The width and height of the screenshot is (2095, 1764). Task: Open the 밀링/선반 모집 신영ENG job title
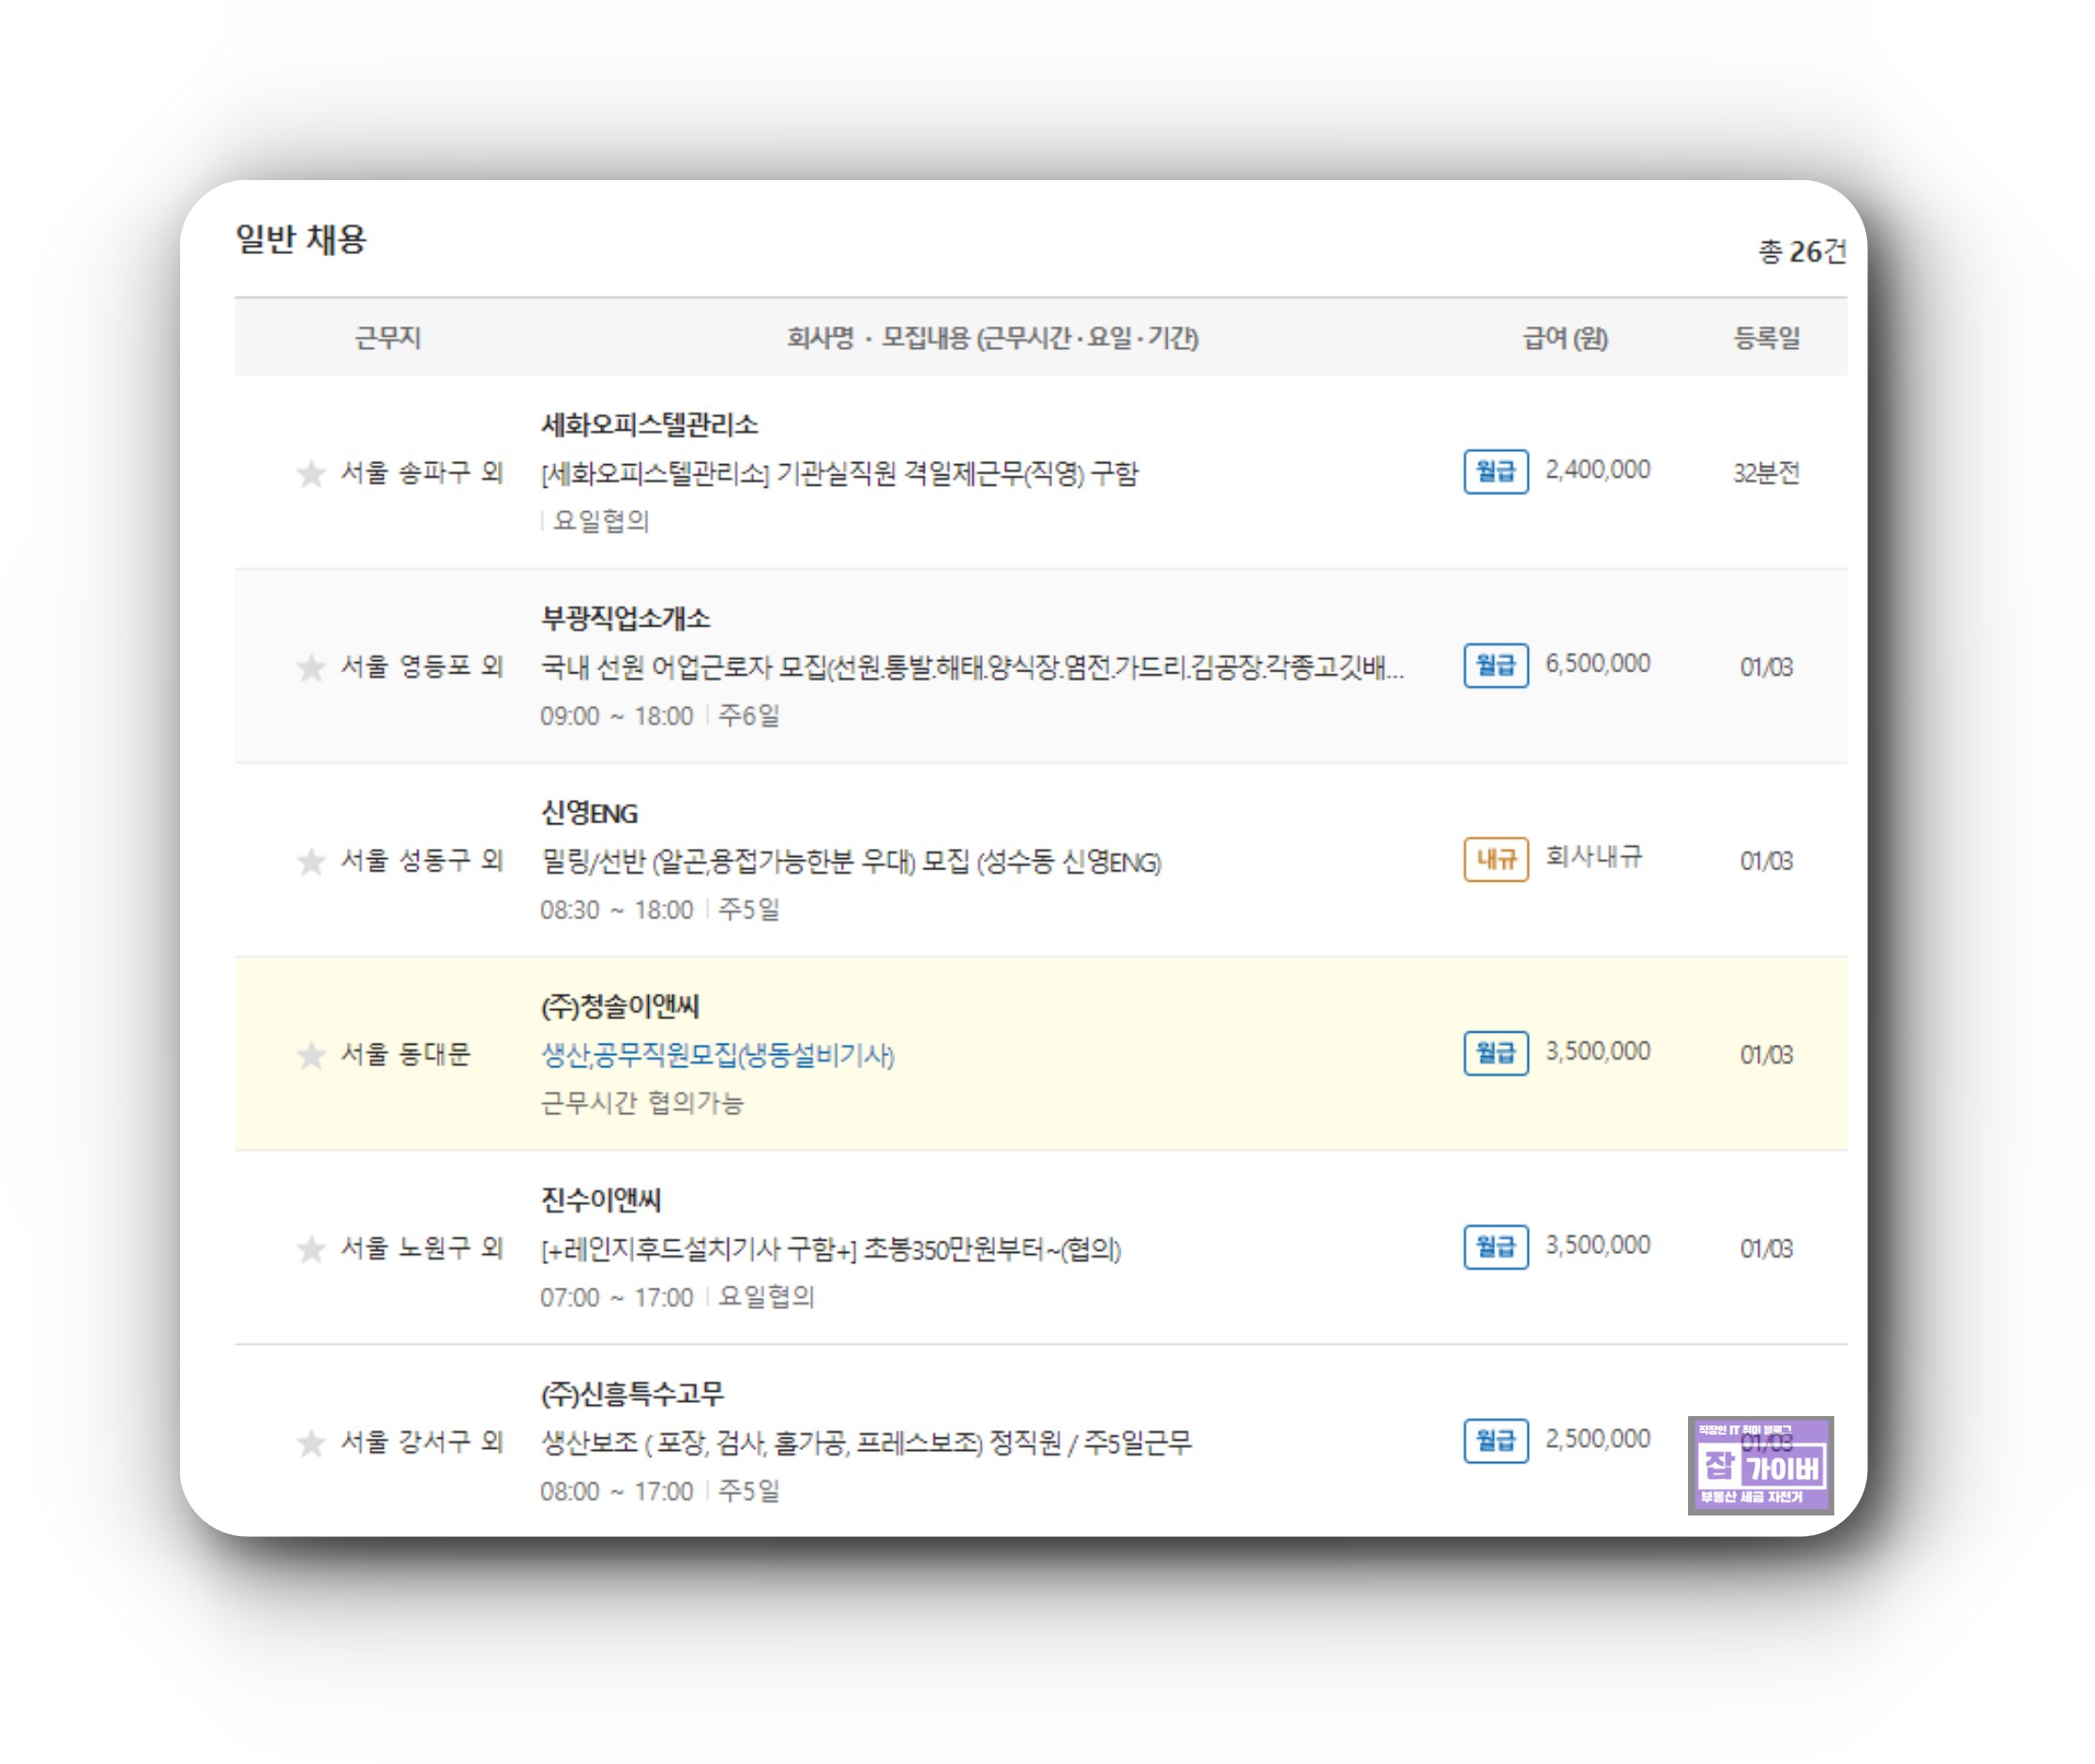(850, 861)
